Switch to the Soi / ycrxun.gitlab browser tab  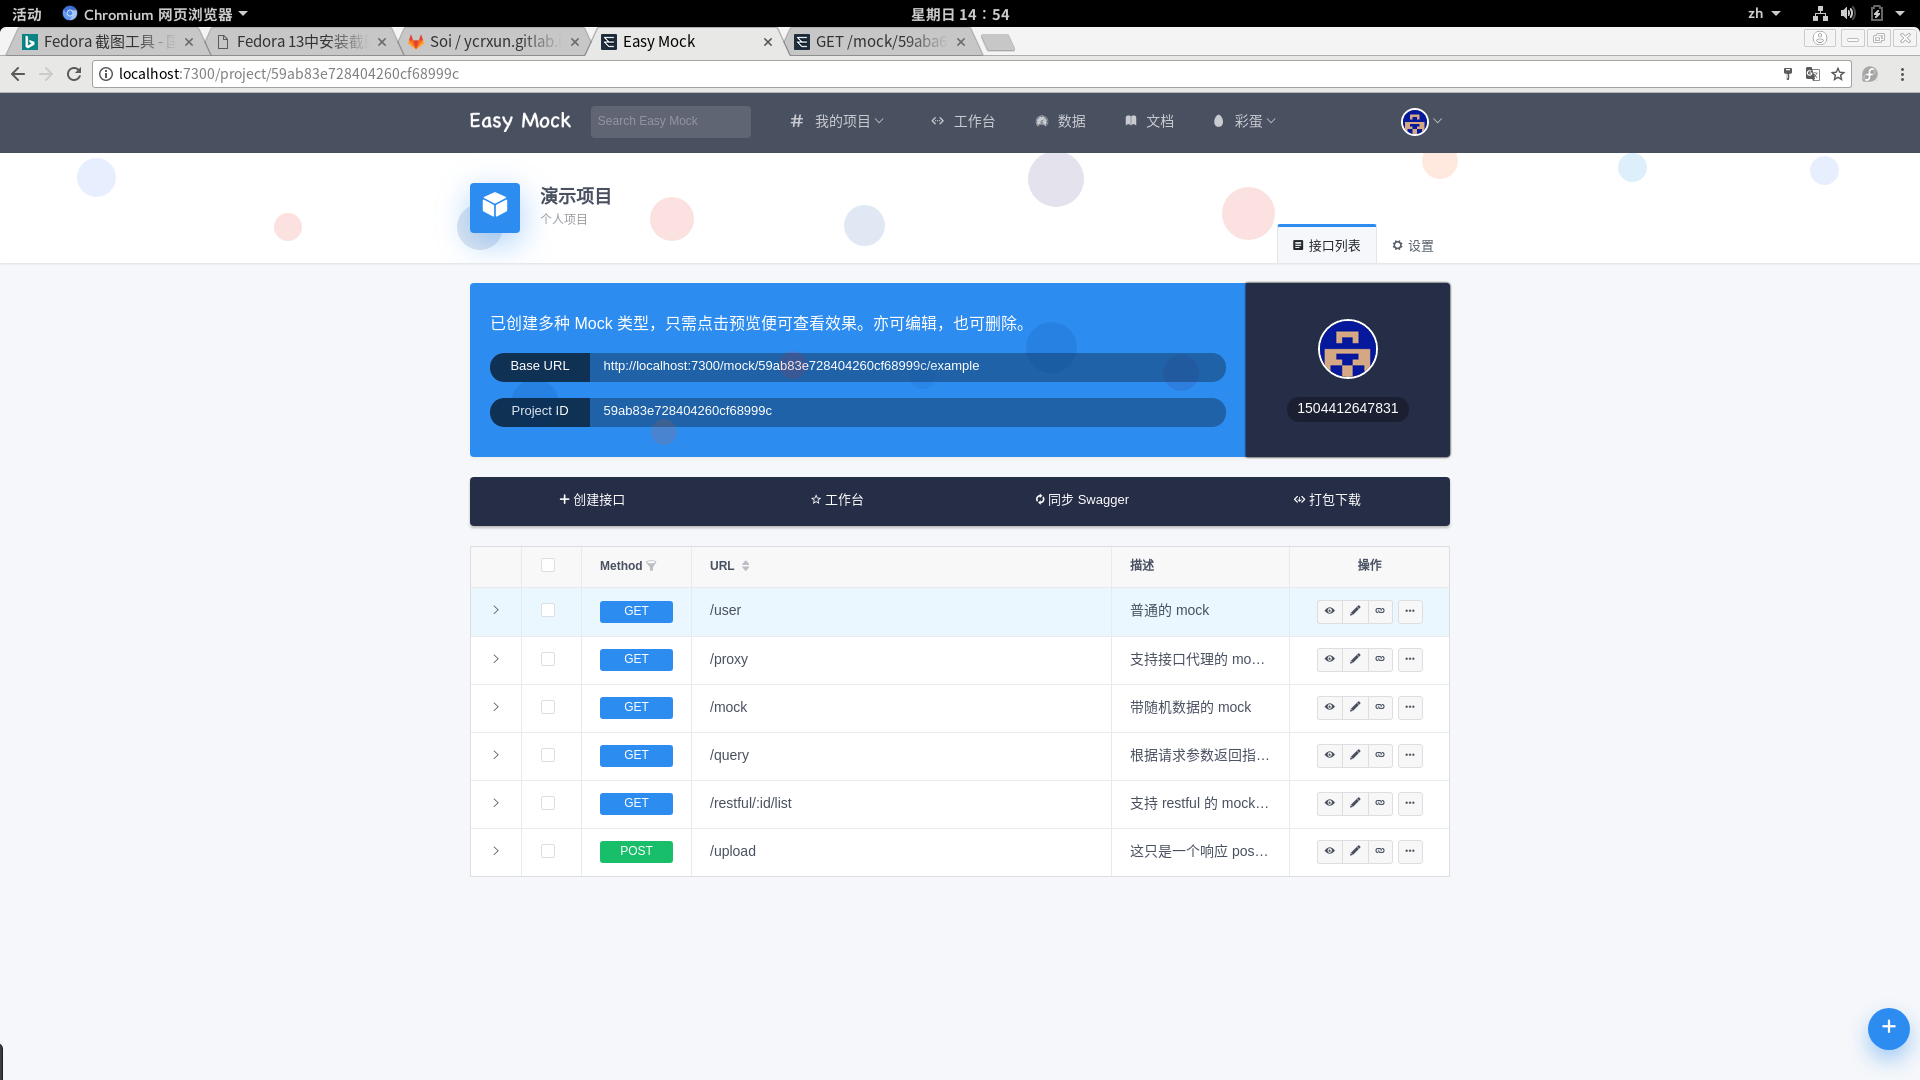click(x=494, y=42)
